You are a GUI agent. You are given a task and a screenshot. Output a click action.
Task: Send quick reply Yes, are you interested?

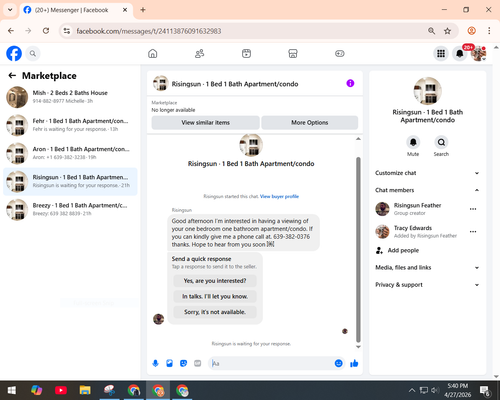click(x=215, y=281)
